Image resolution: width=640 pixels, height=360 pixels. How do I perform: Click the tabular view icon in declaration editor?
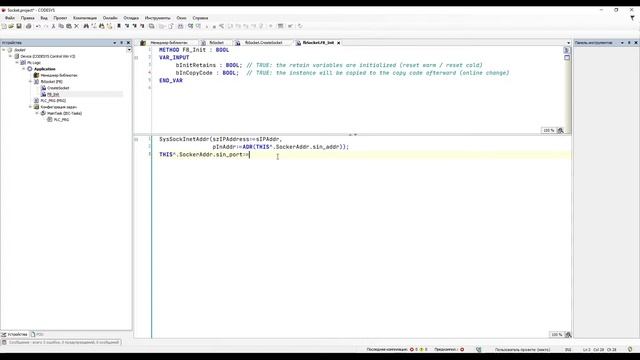point(567,58)
